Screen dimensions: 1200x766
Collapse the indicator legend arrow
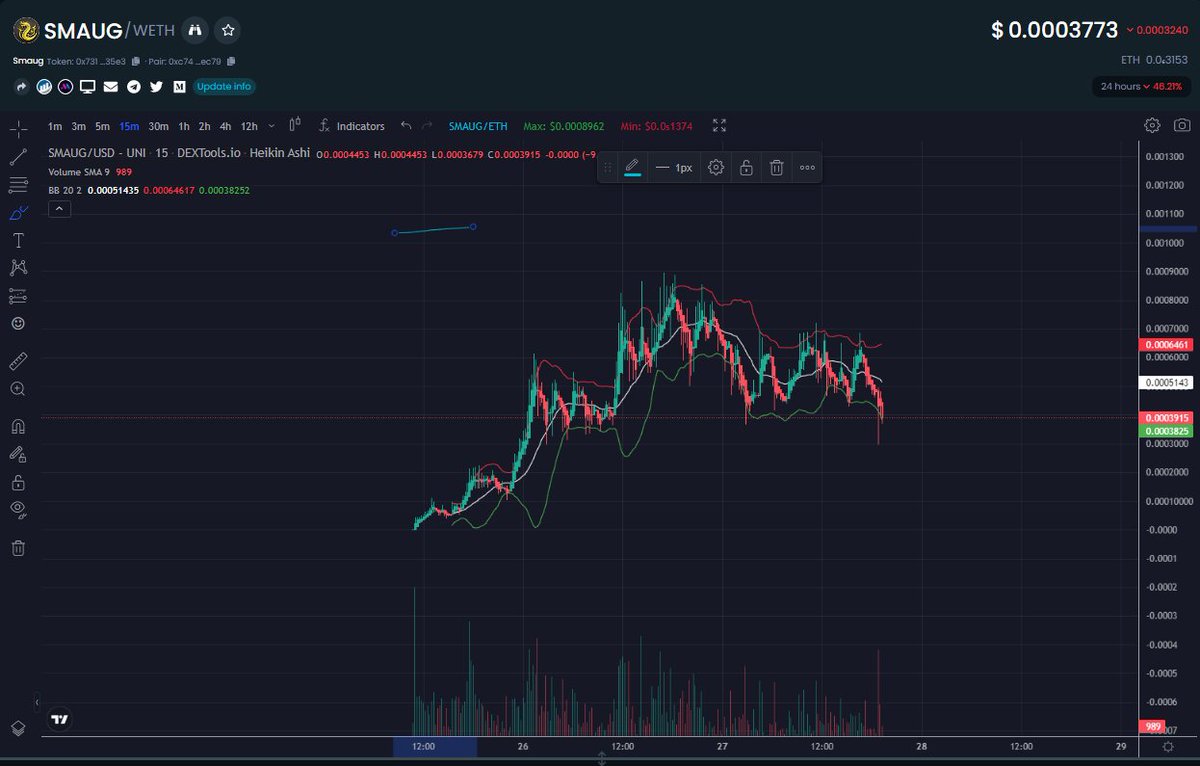point(59,208)
